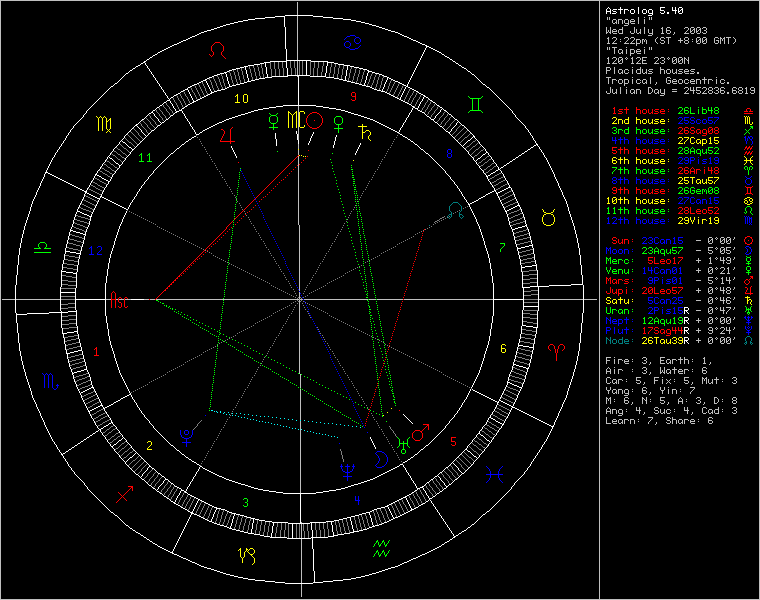The image size is (760, 600).
Task: Click the Leo zodiac glyph on the wheel
Action: point(217,48)
